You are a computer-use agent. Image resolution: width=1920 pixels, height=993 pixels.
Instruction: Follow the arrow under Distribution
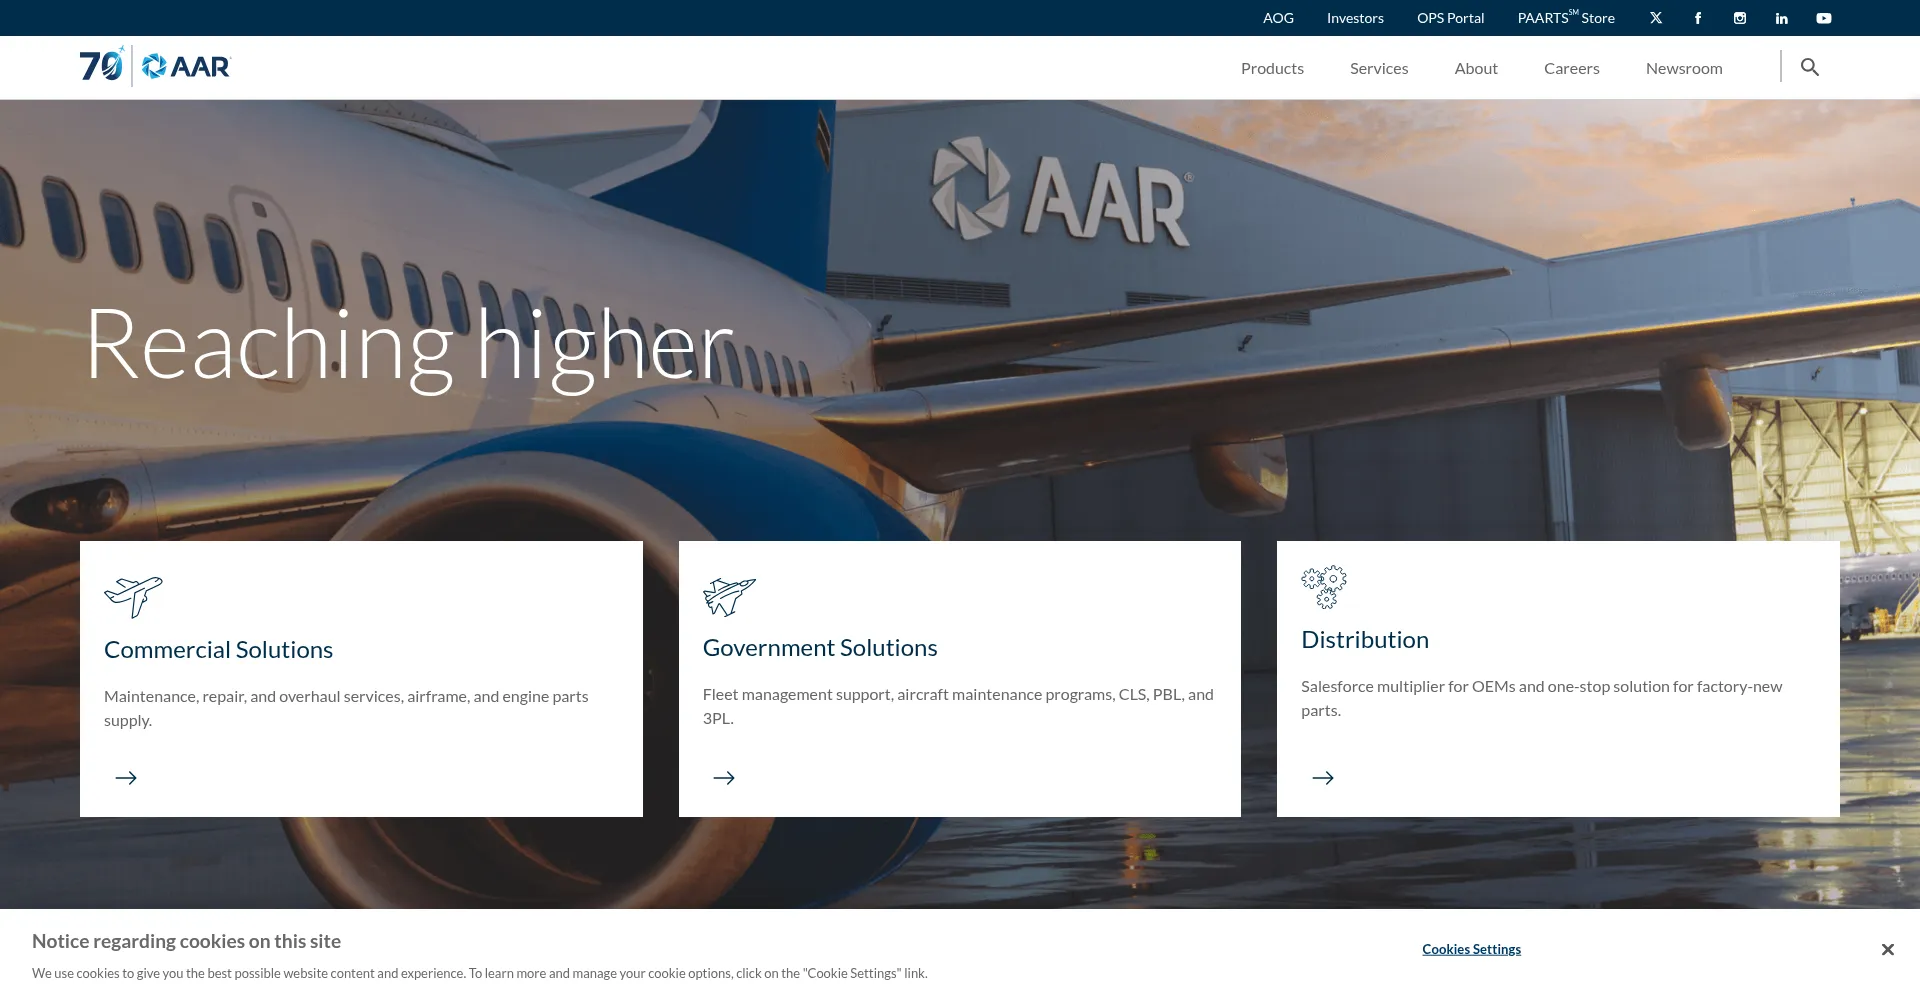click(1323, 778)
